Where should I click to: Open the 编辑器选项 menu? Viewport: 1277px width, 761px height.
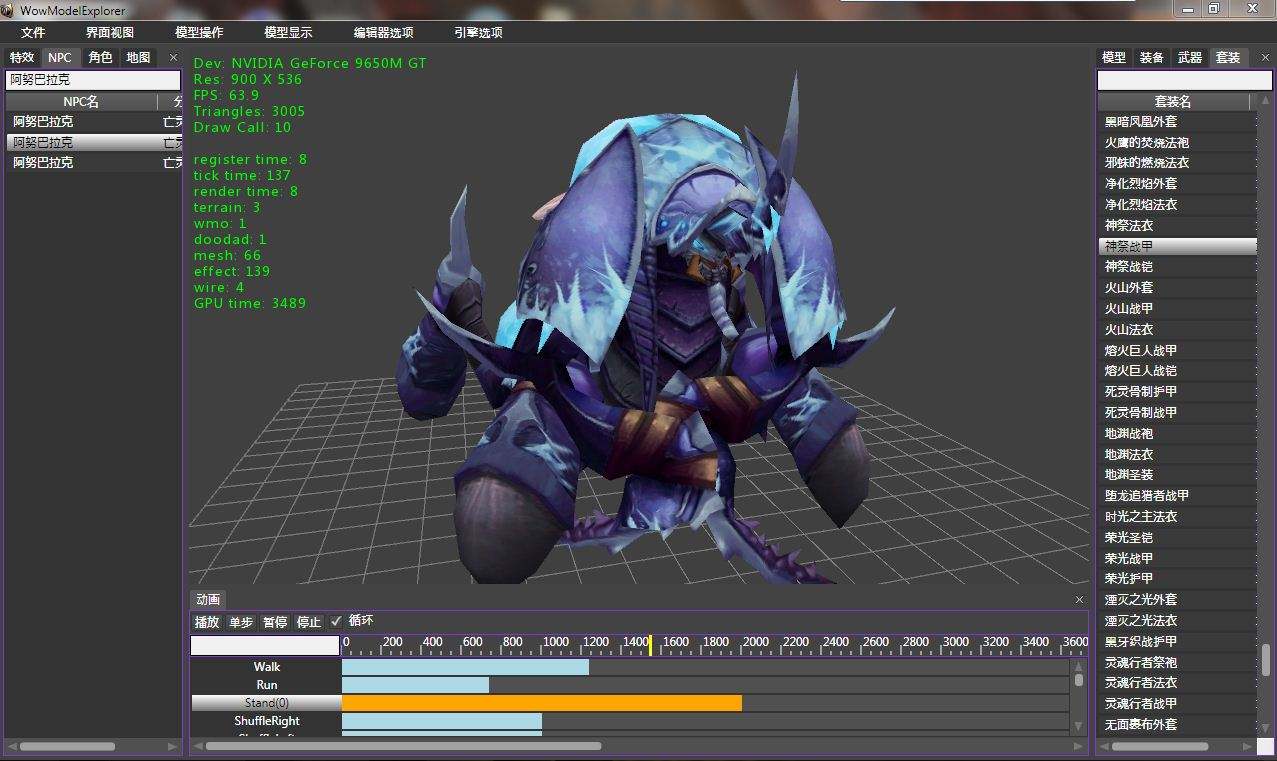point(383,32)
